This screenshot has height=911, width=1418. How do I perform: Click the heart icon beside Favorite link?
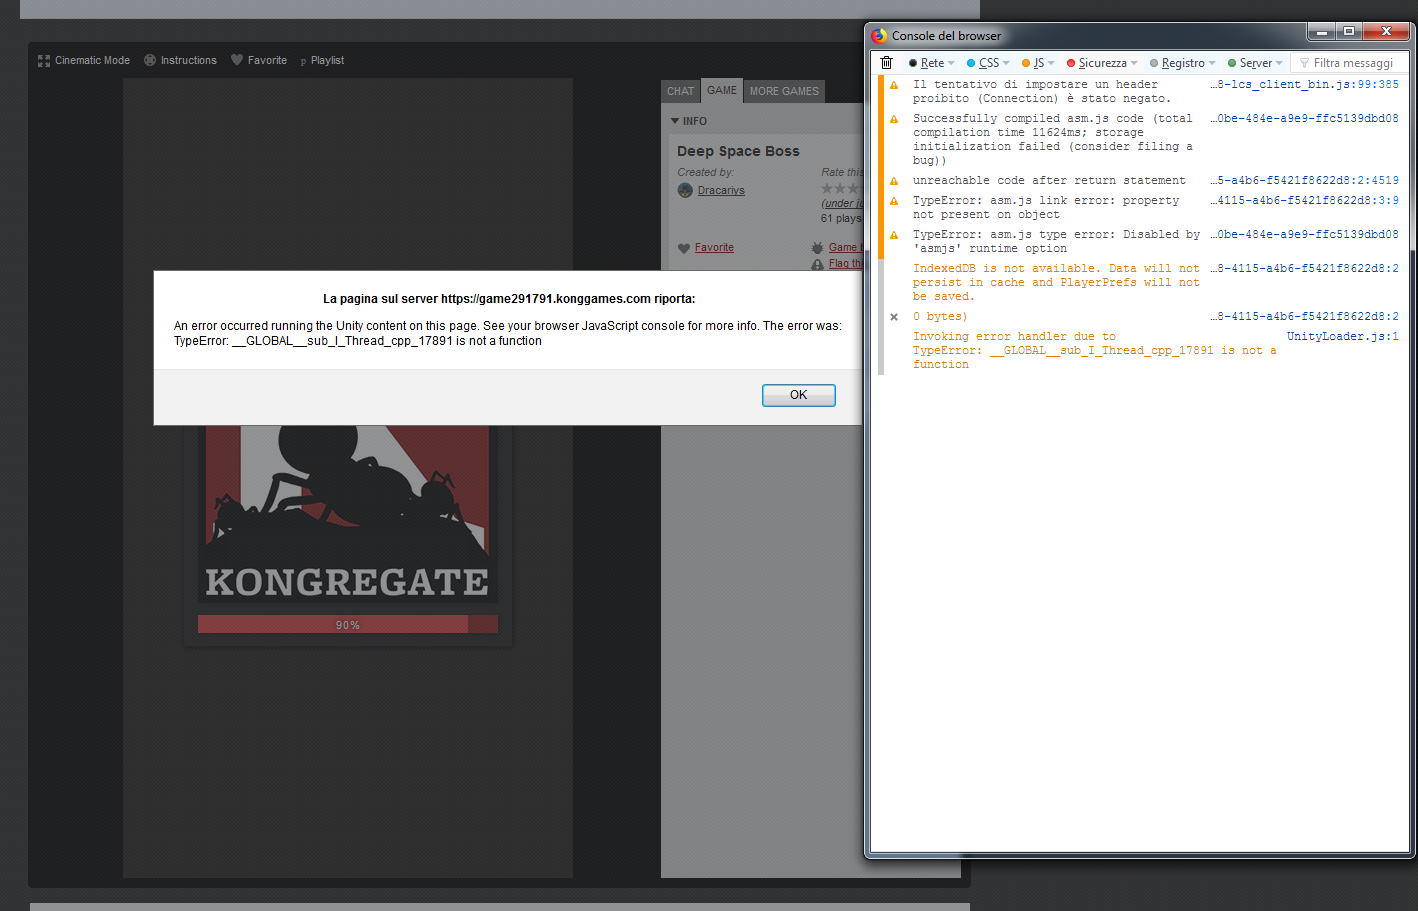point(684,248)
